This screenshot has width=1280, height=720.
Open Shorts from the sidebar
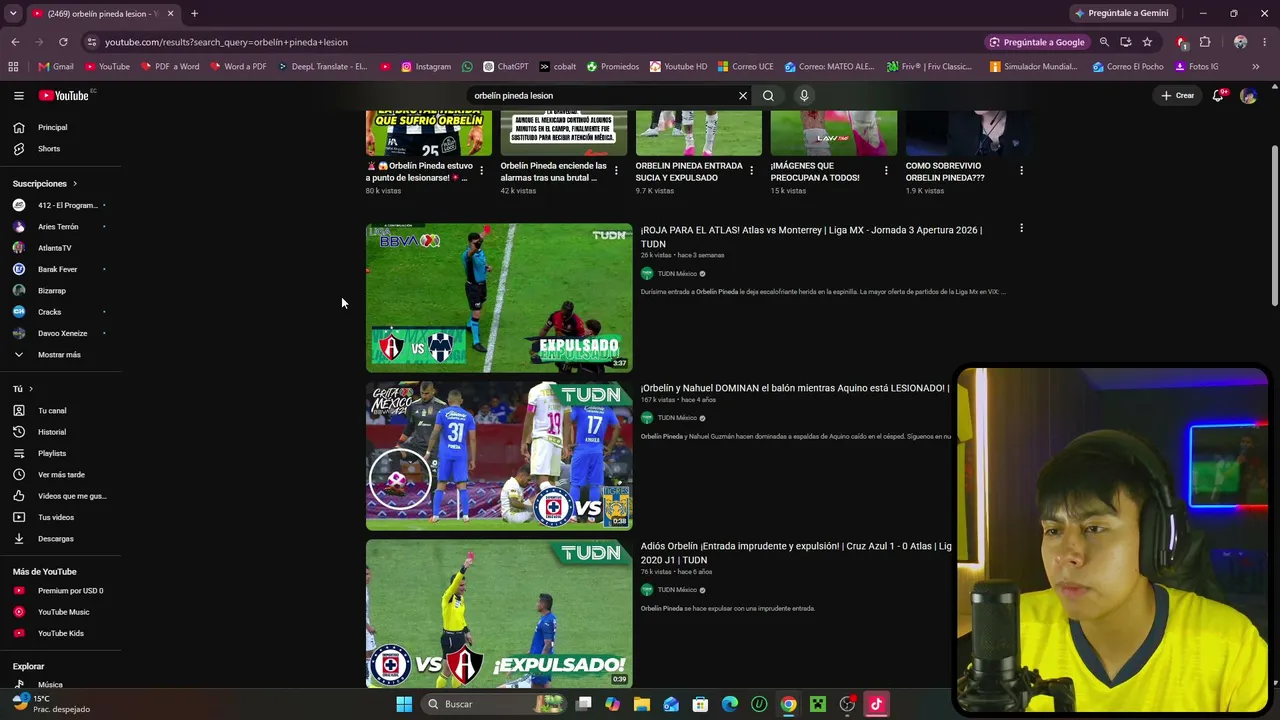point(61,149)
